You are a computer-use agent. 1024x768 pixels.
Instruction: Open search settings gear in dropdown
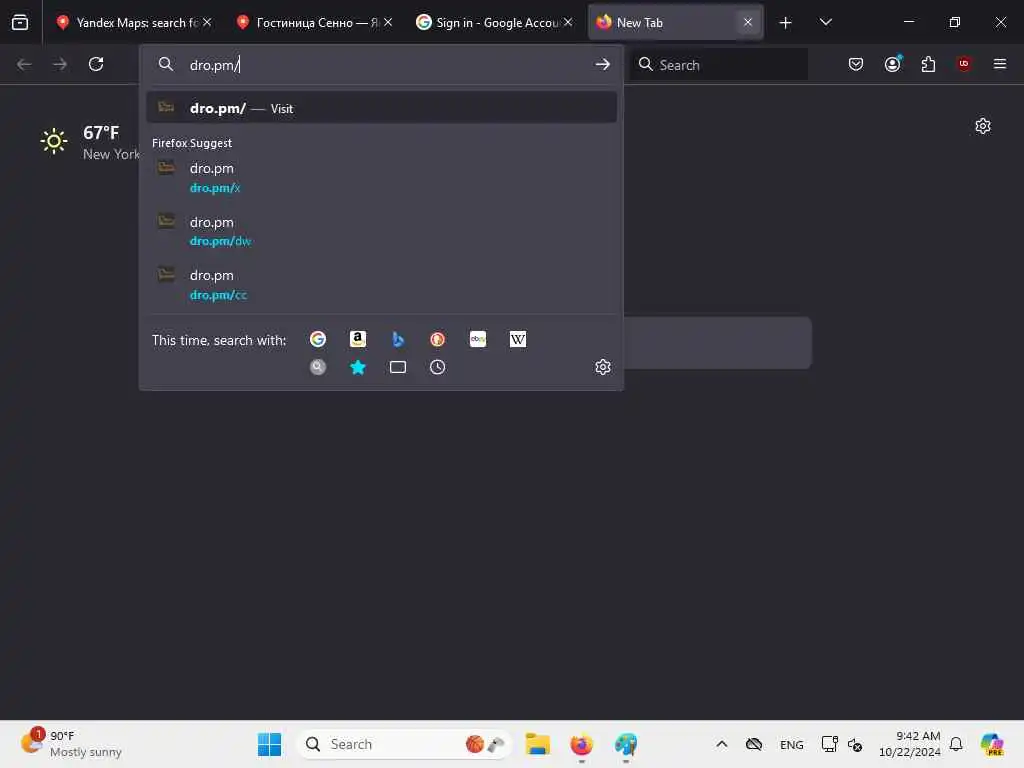(603, 367)
